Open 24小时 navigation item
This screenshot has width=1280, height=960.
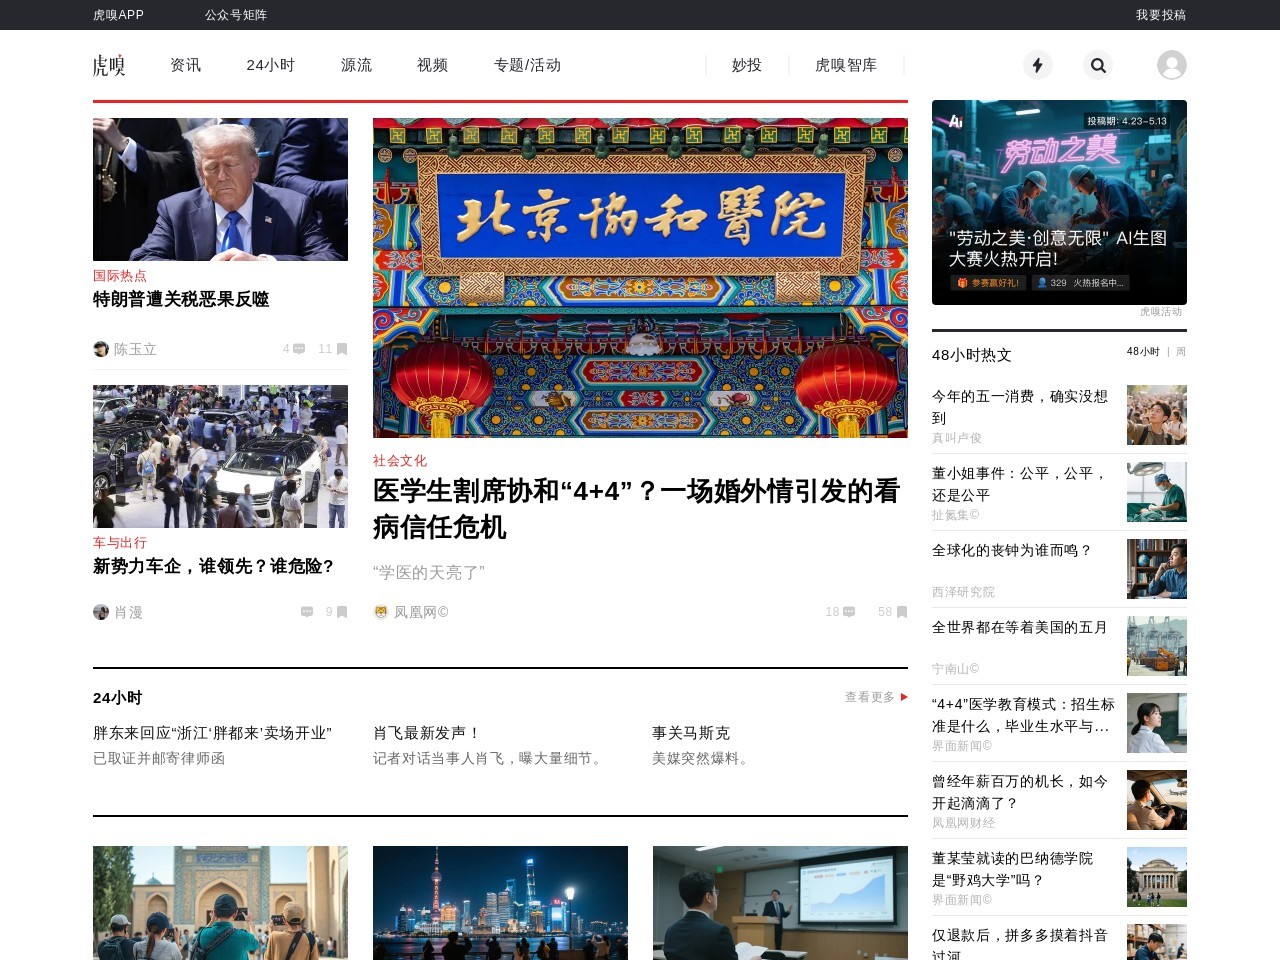click(270, 65)
